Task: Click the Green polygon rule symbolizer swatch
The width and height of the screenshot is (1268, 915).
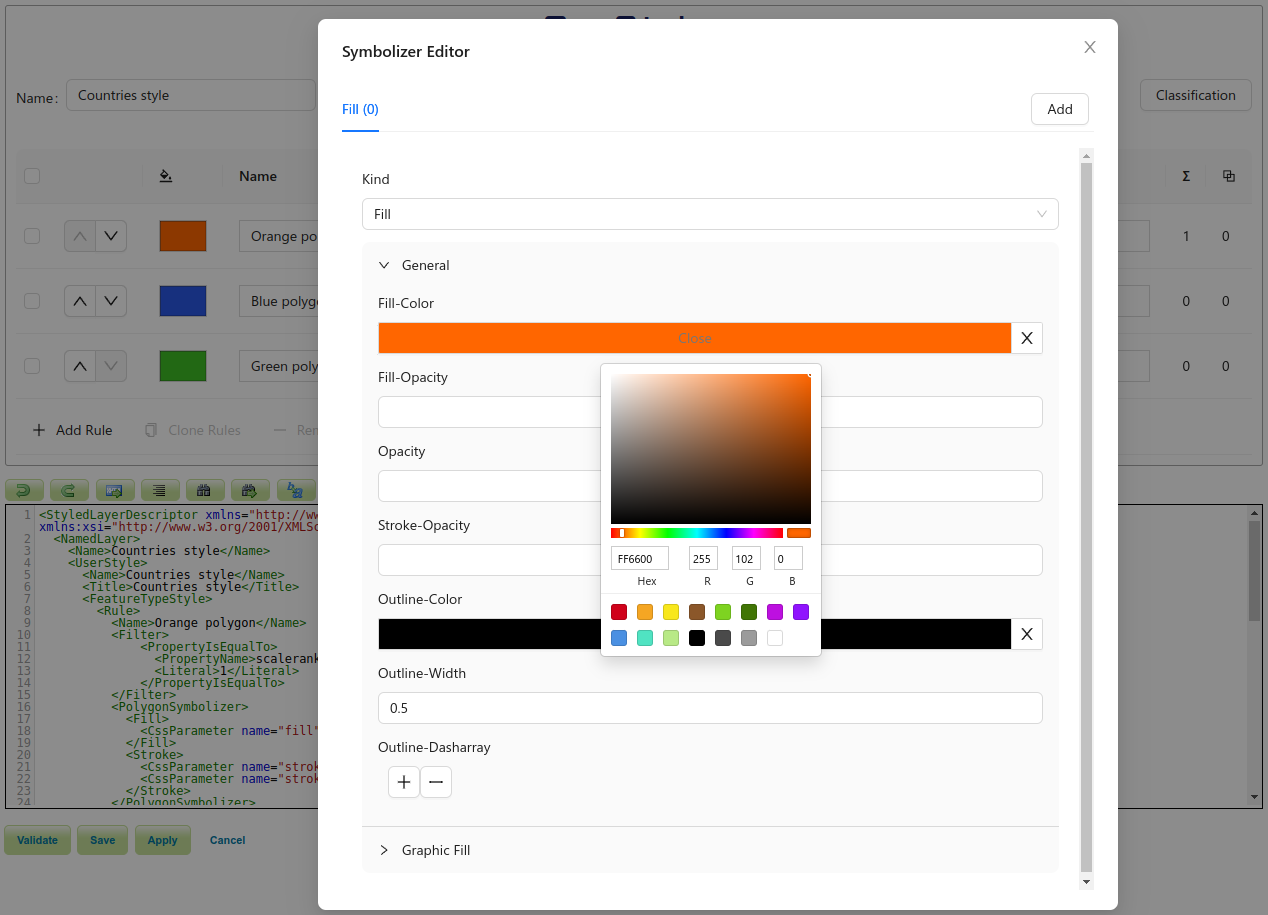Action: coord(183,366)
